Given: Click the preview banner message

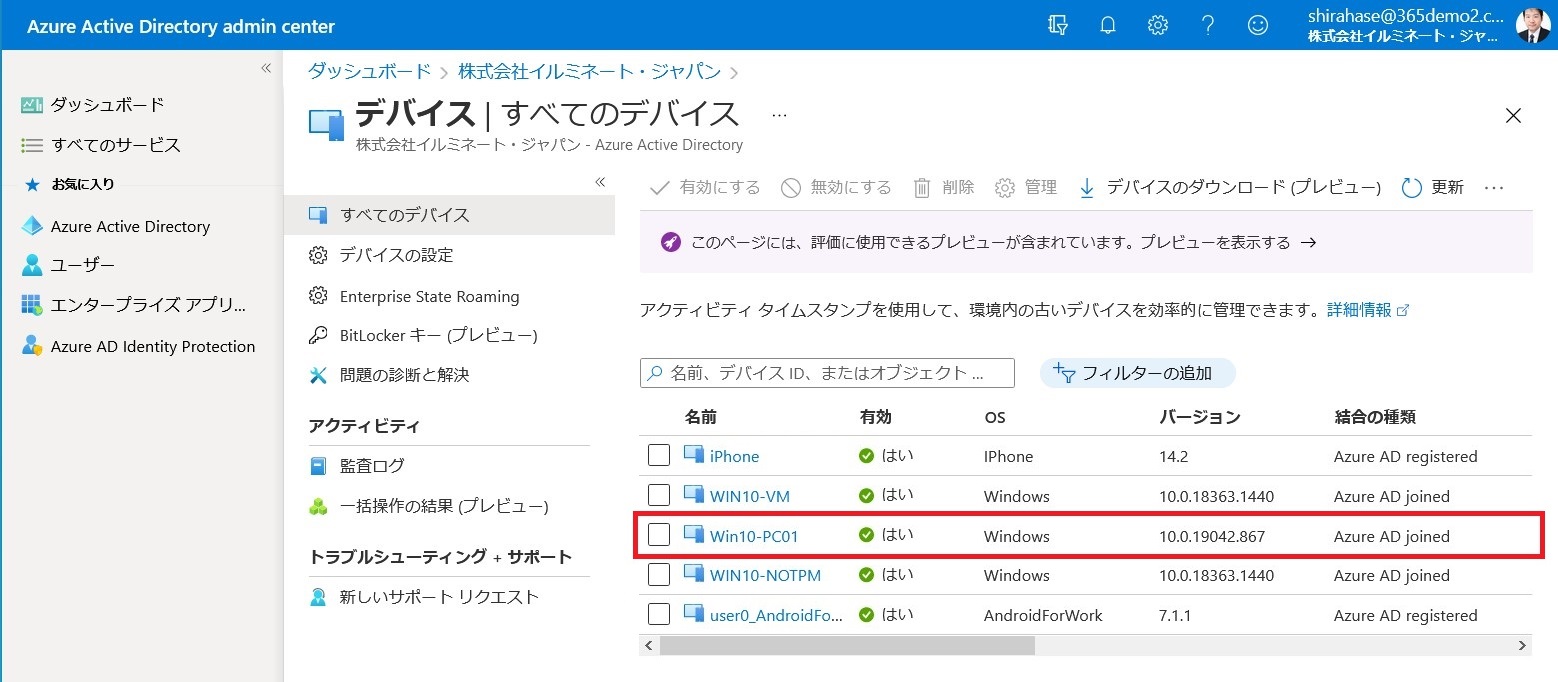Looking at the screenshot, I should tap(1086, 242).
